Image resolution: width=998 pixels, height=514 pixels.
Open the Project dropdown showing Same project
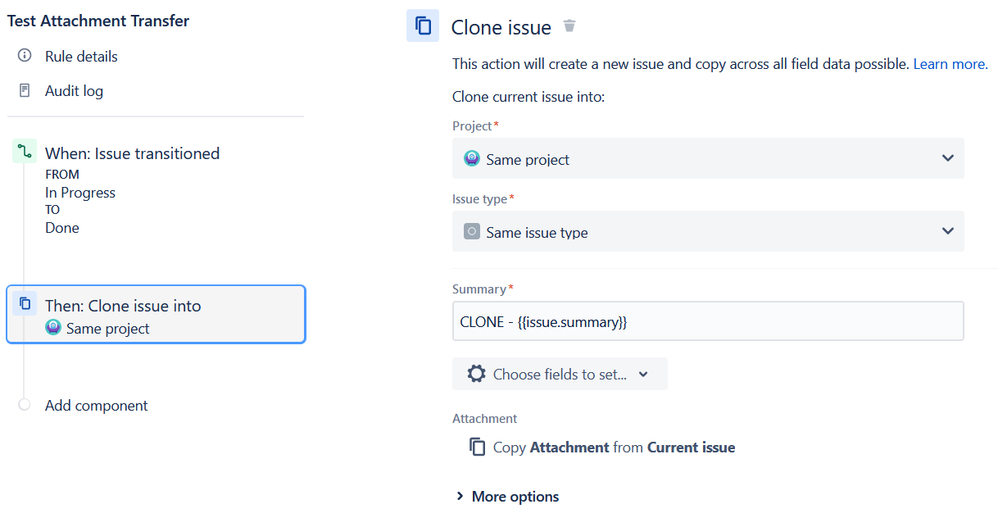[x=708, y=159]
